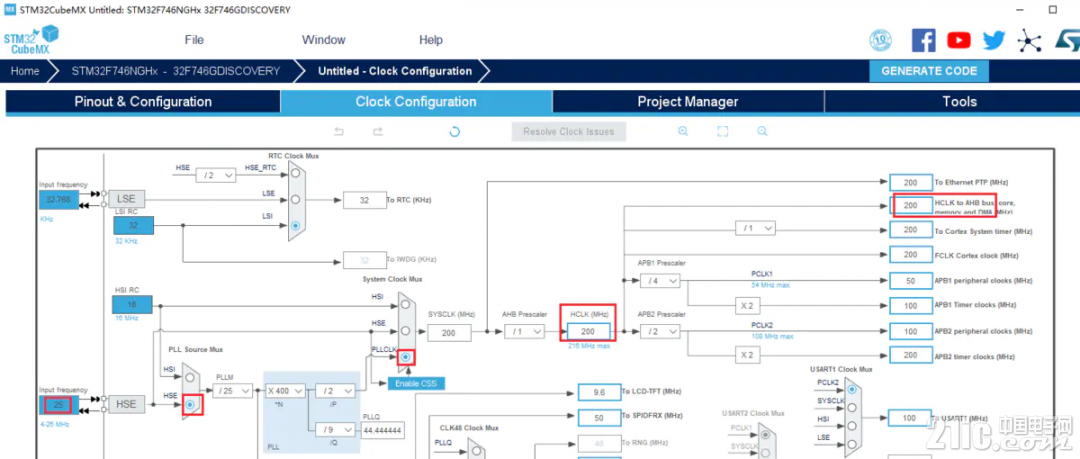
Task: Zoom in on the clock diagram
Action: click(683, 131)
